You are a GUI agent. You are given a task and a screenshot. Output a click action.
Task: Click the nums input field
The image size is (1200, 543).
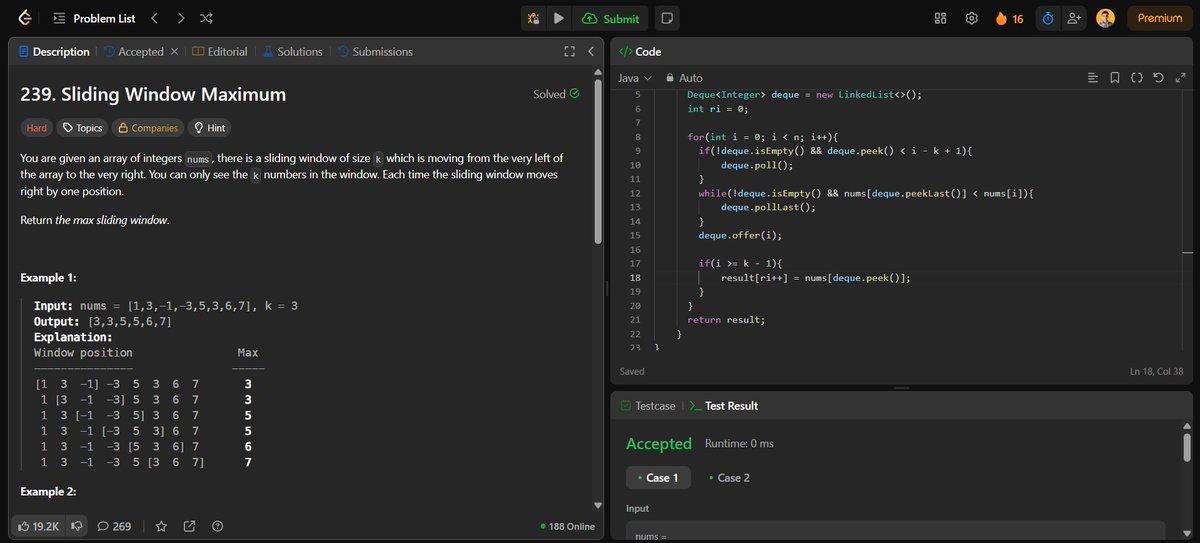[x=895, y=532]
